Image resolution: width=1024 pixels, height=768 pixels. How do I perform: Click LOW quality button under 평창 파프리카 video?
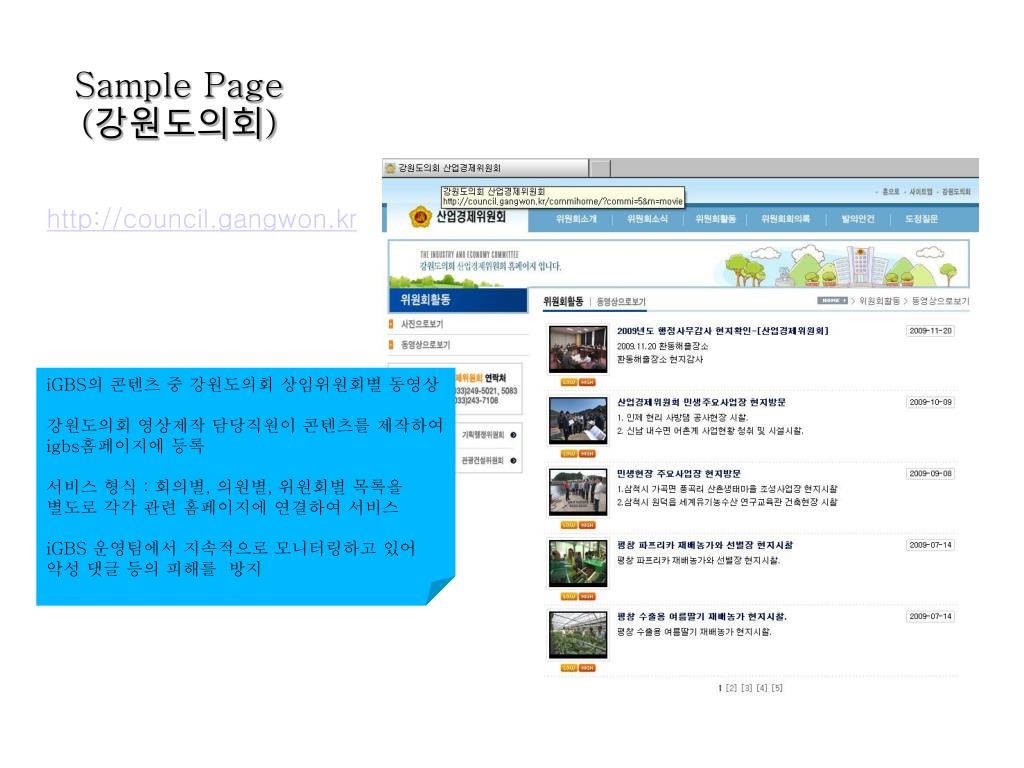coord(569,596)
